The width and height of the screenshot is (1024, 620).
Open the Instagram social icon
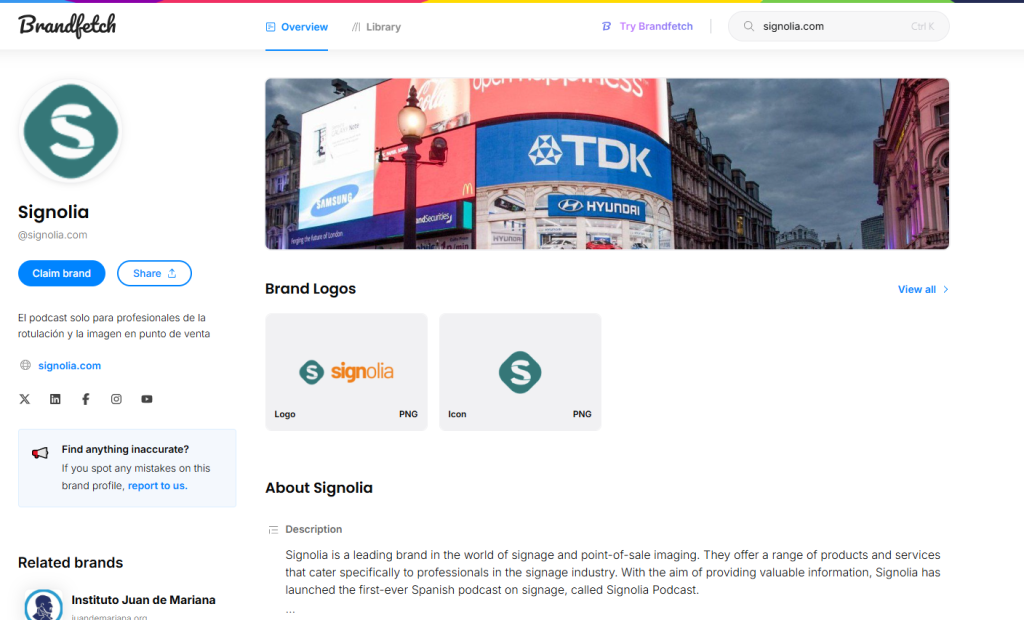116,399
